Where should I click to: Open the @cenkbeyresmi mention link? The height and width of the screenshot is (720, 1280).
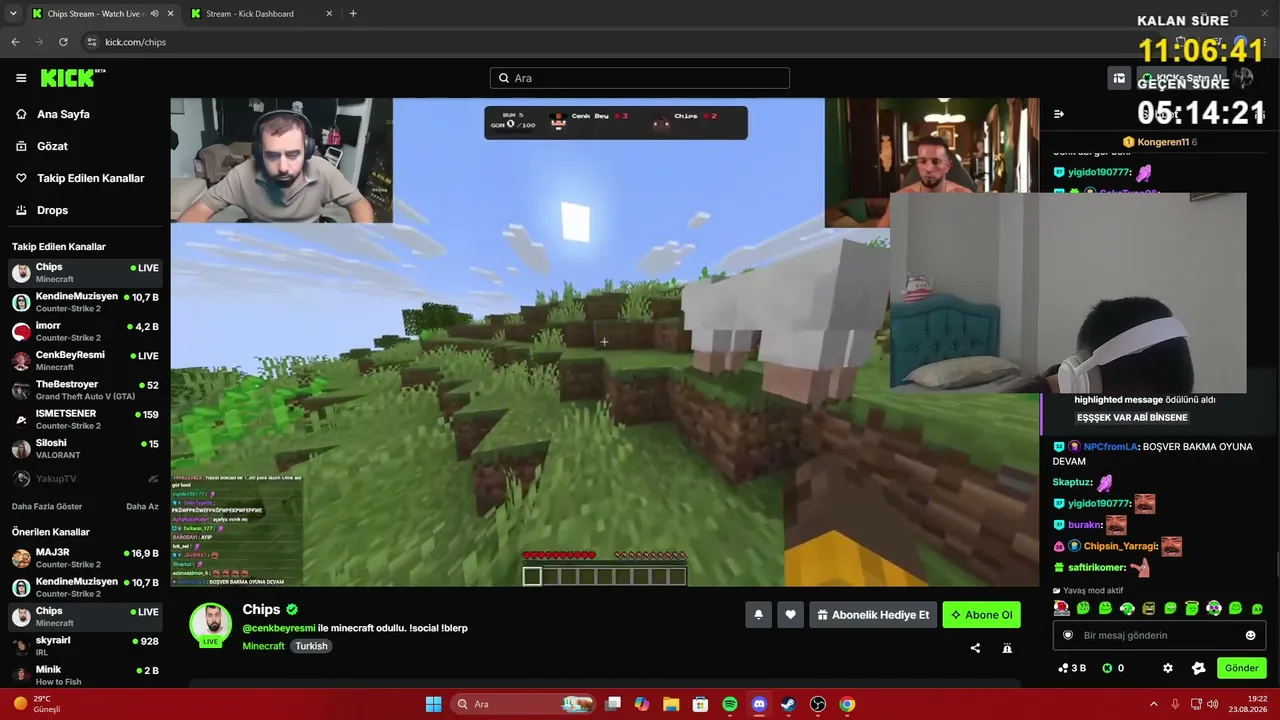click(279, 628)
